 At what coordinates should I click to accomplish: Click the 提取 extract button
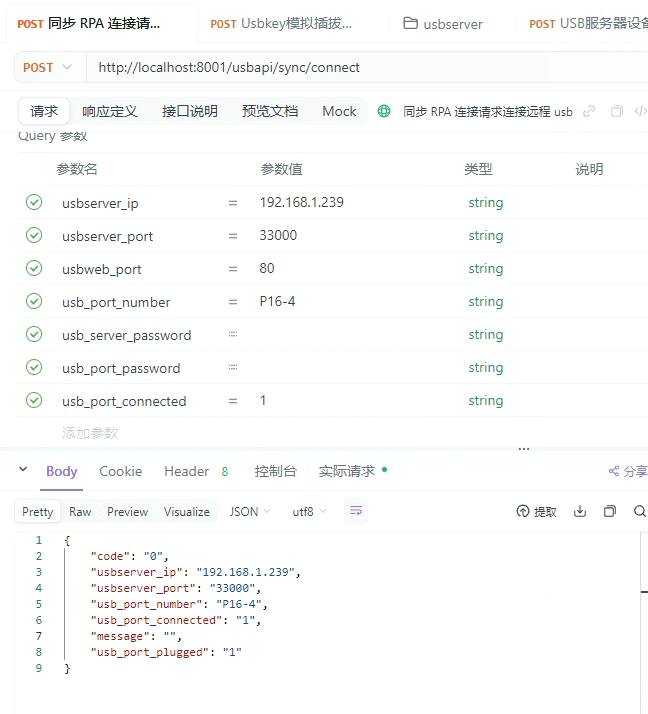tap(537, 511)
